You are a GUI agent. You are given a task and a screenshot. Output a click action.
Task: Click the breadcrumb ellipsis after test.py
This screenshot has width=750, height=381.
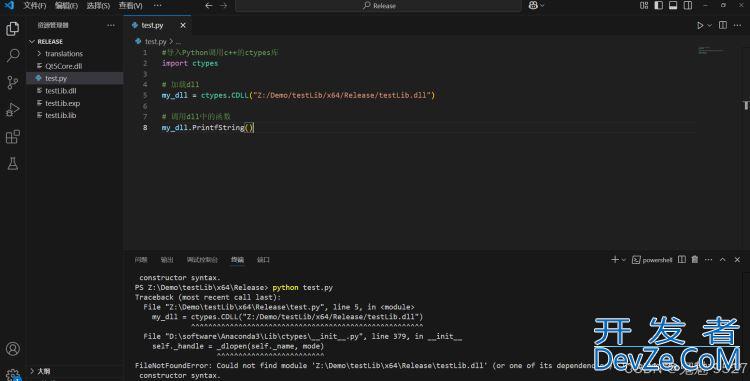click(178, 42)
